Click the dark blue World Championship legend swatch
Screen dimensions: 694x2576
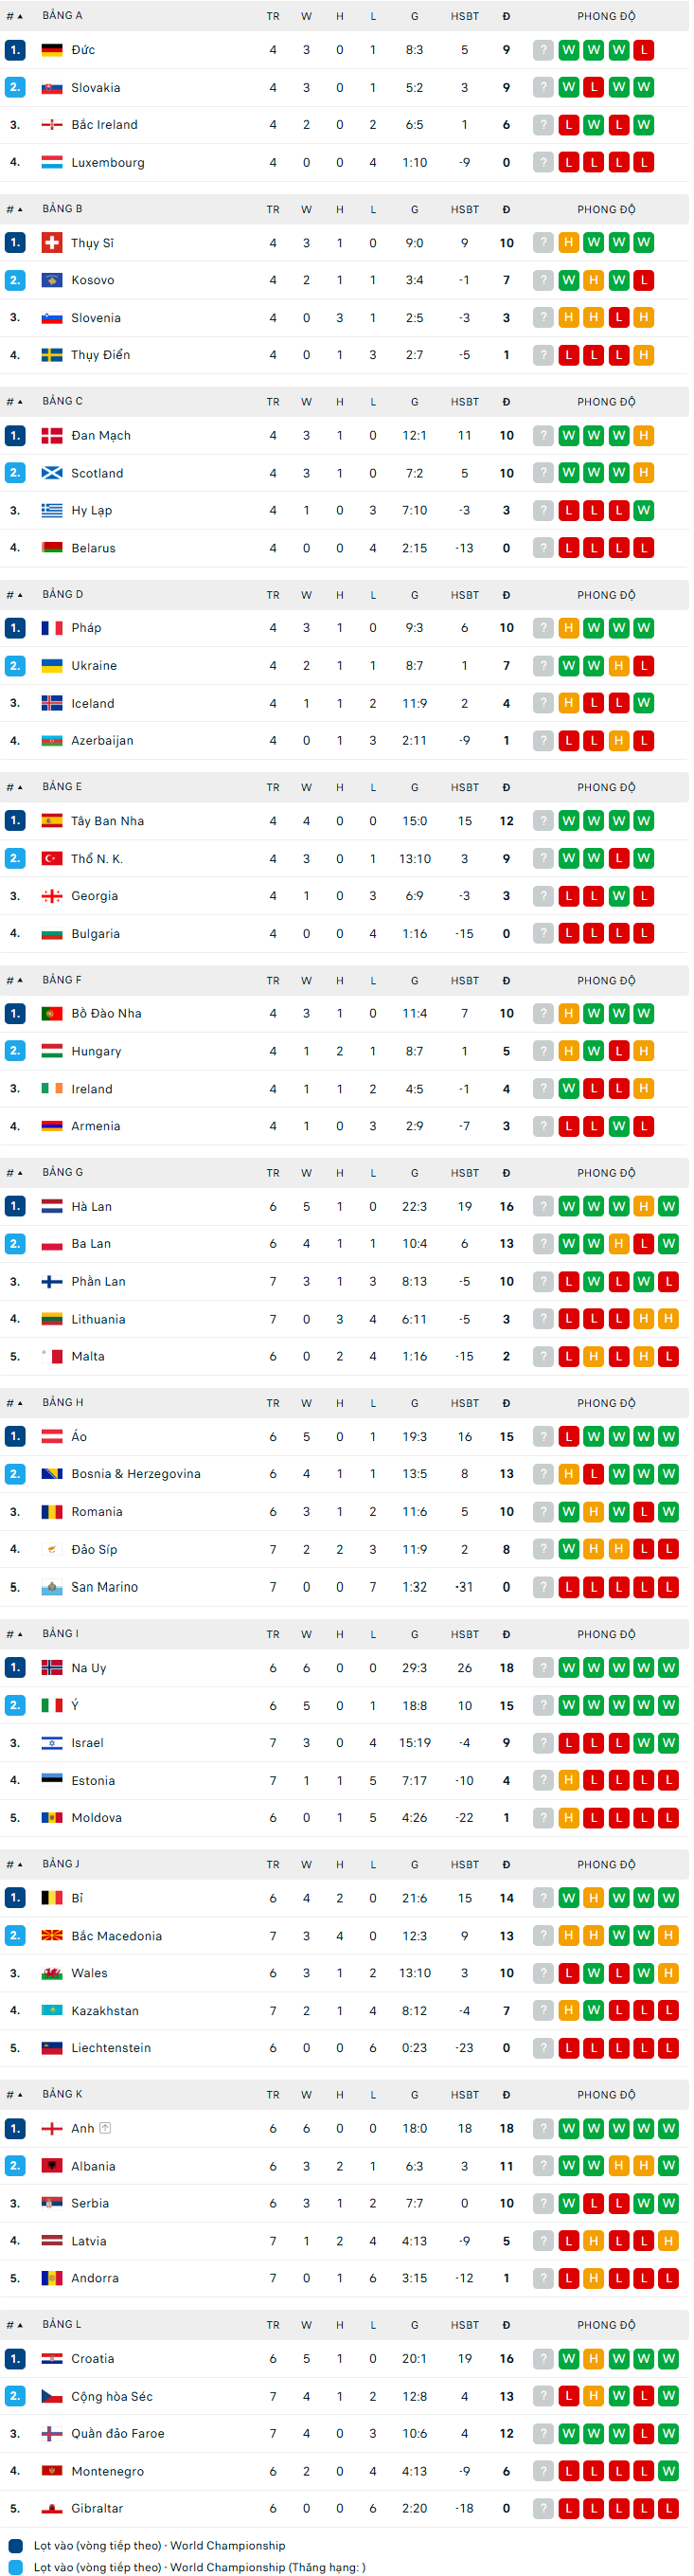click(x=15, y=2545)
